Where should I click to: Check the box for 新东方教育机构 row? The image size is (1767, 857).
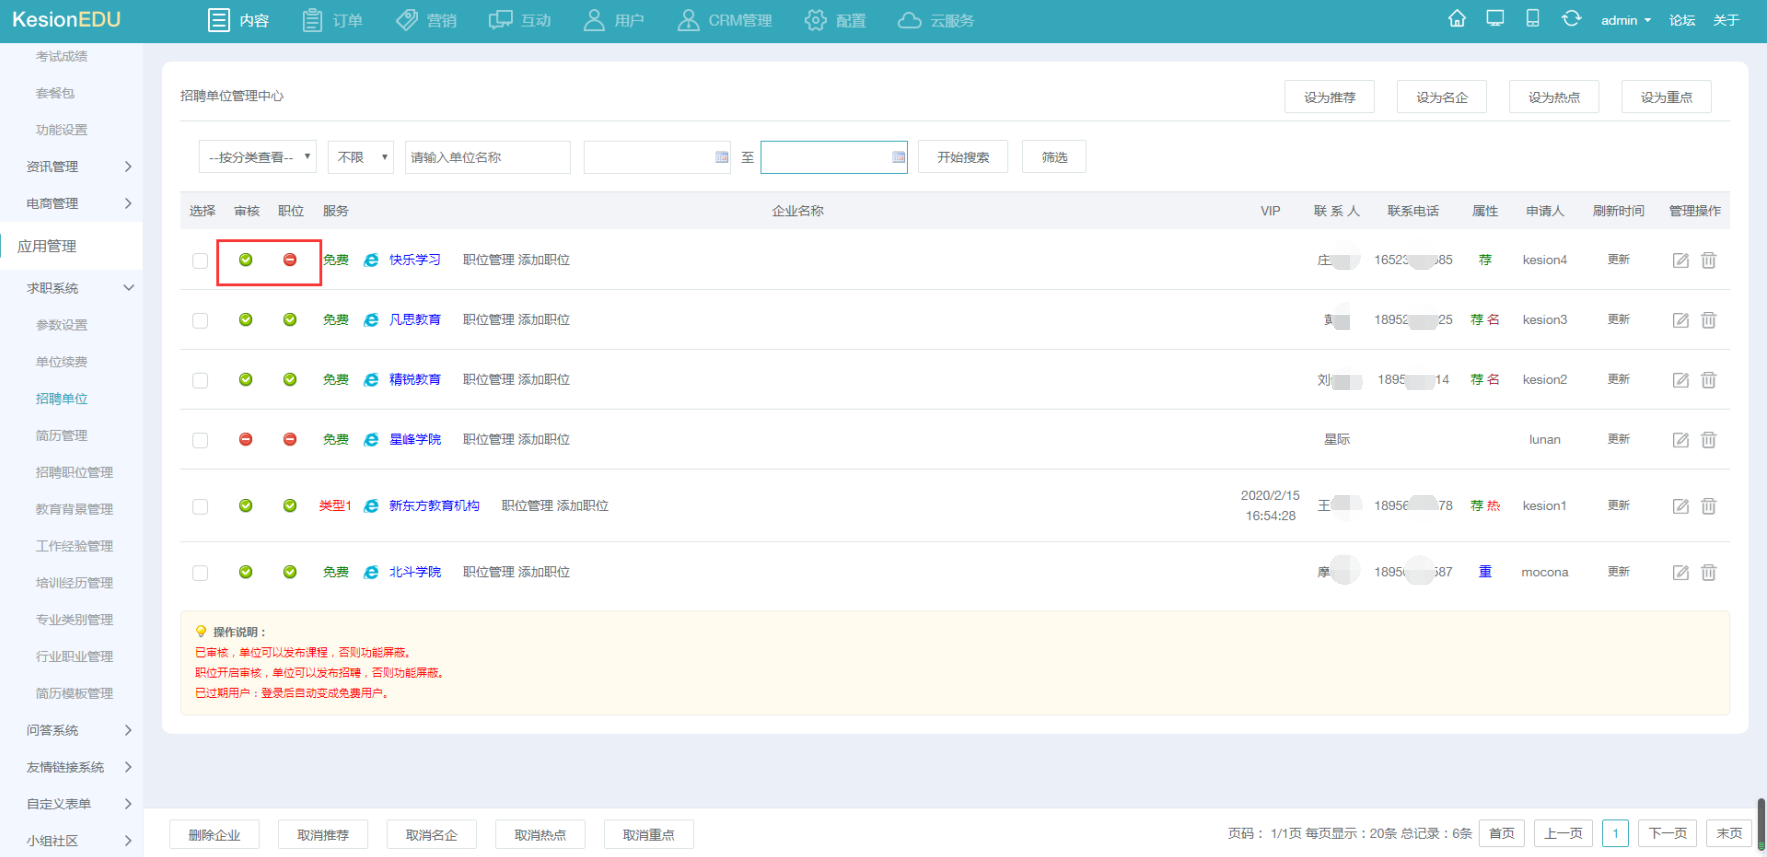(200, 507)
